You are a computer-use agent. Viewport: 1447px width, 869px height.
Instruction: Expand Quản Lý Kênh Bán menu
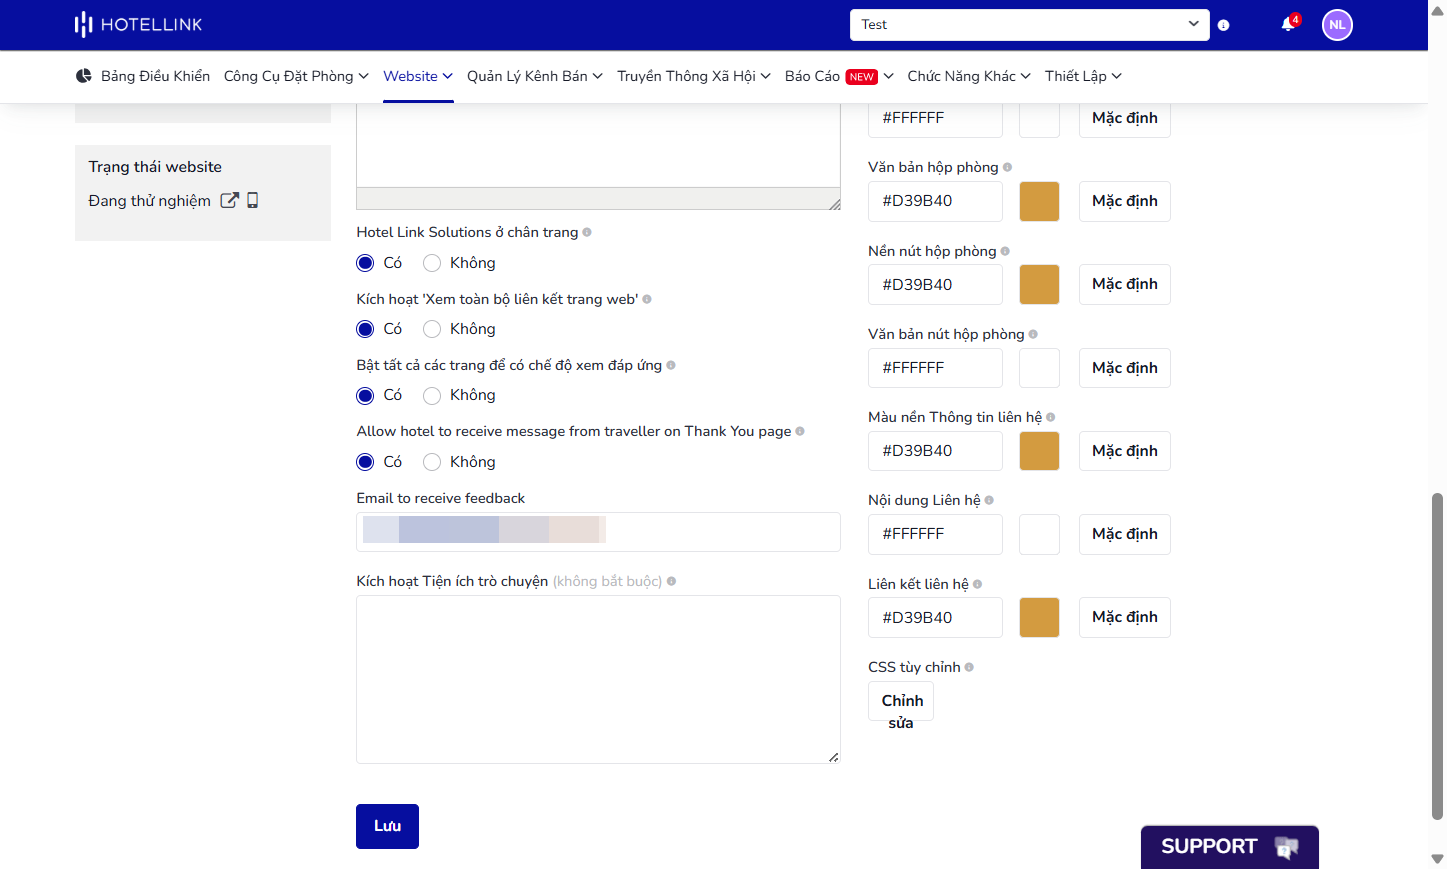[535, 76]
